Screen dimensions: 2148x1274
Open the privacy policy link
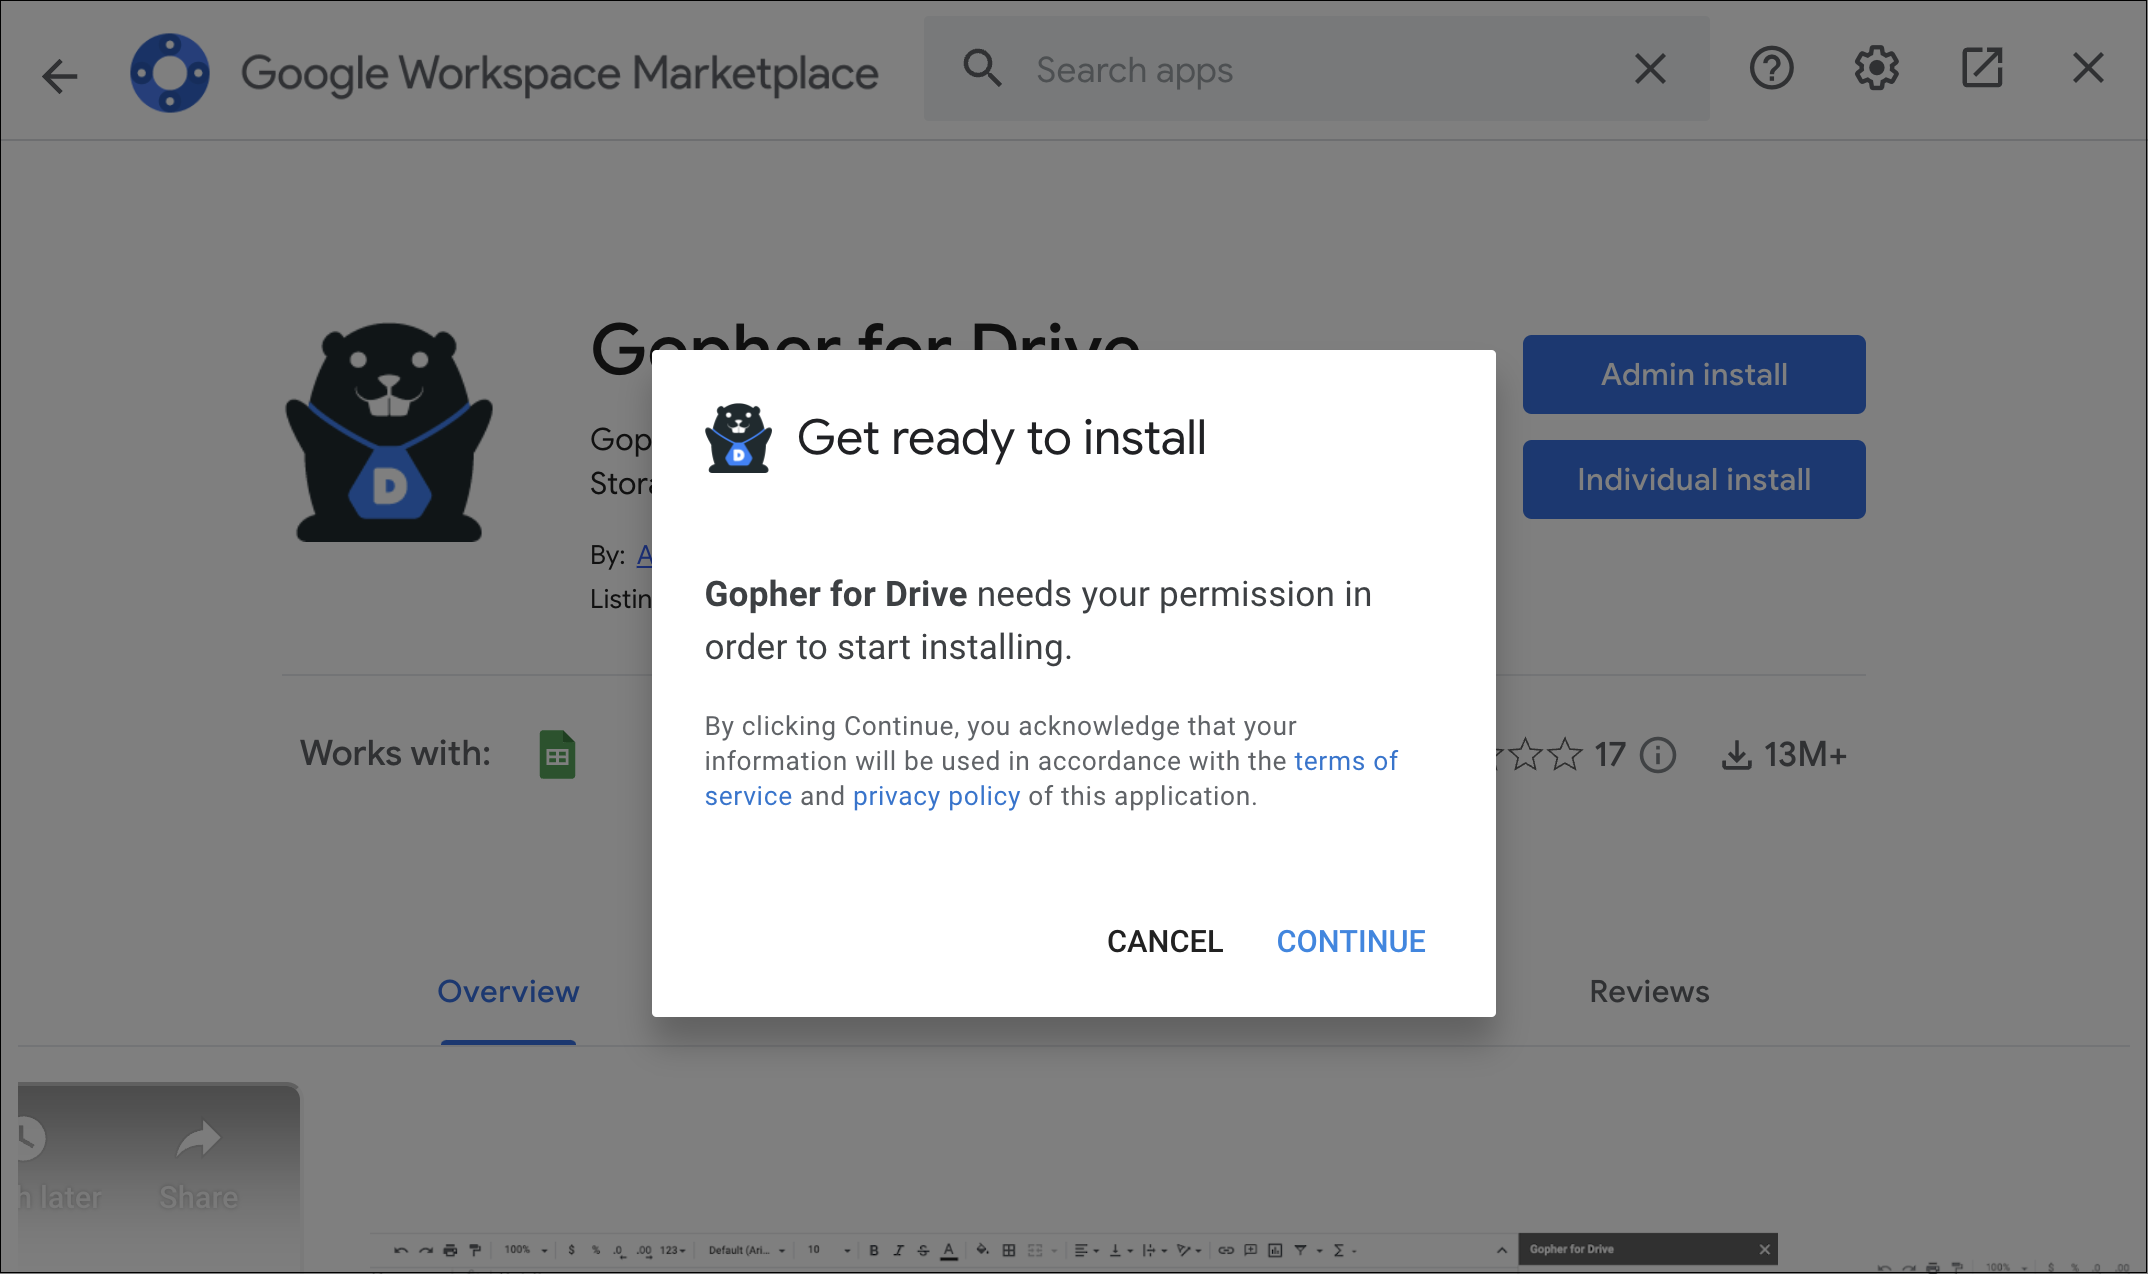pyautogui.click(x=936, y=796)
